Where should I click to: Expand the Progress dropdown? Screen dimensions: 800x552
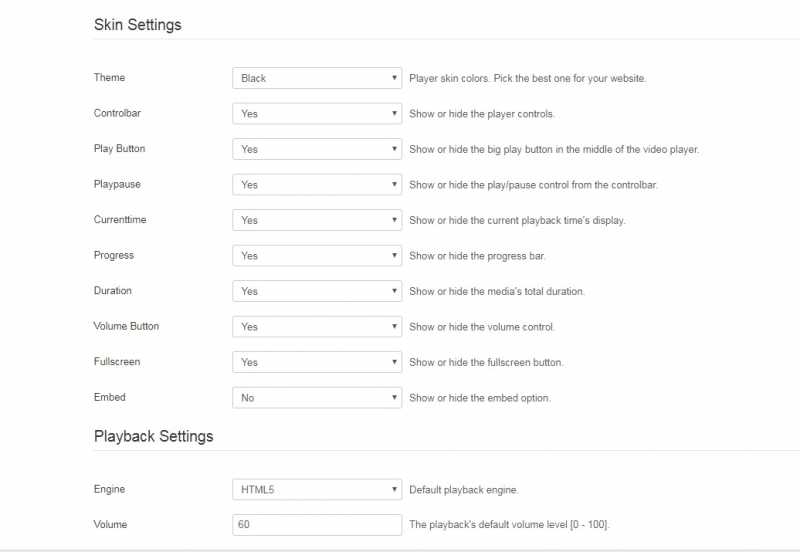point(316,256)
